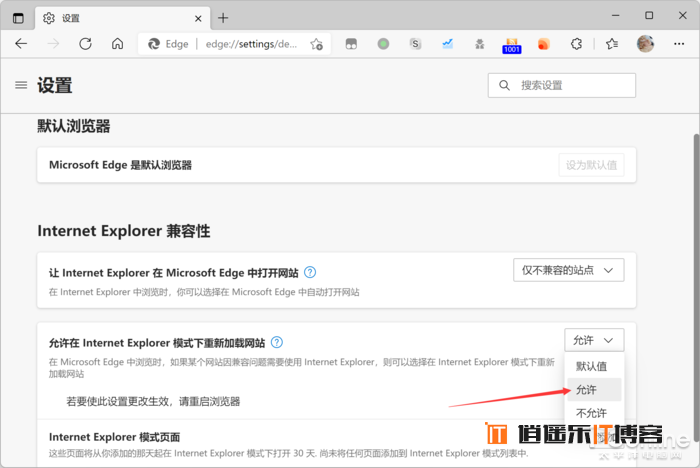Click the blue chart extension icon
Screen dimensions: 700x468
pyautogui.click(x=447, y=44)
